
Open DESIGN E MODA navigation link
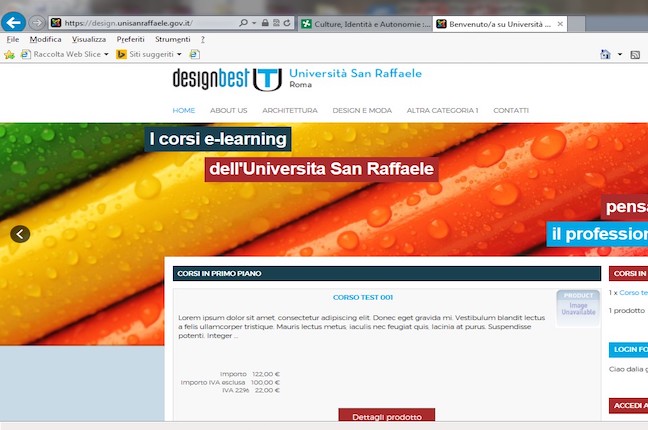coord(362,110)
